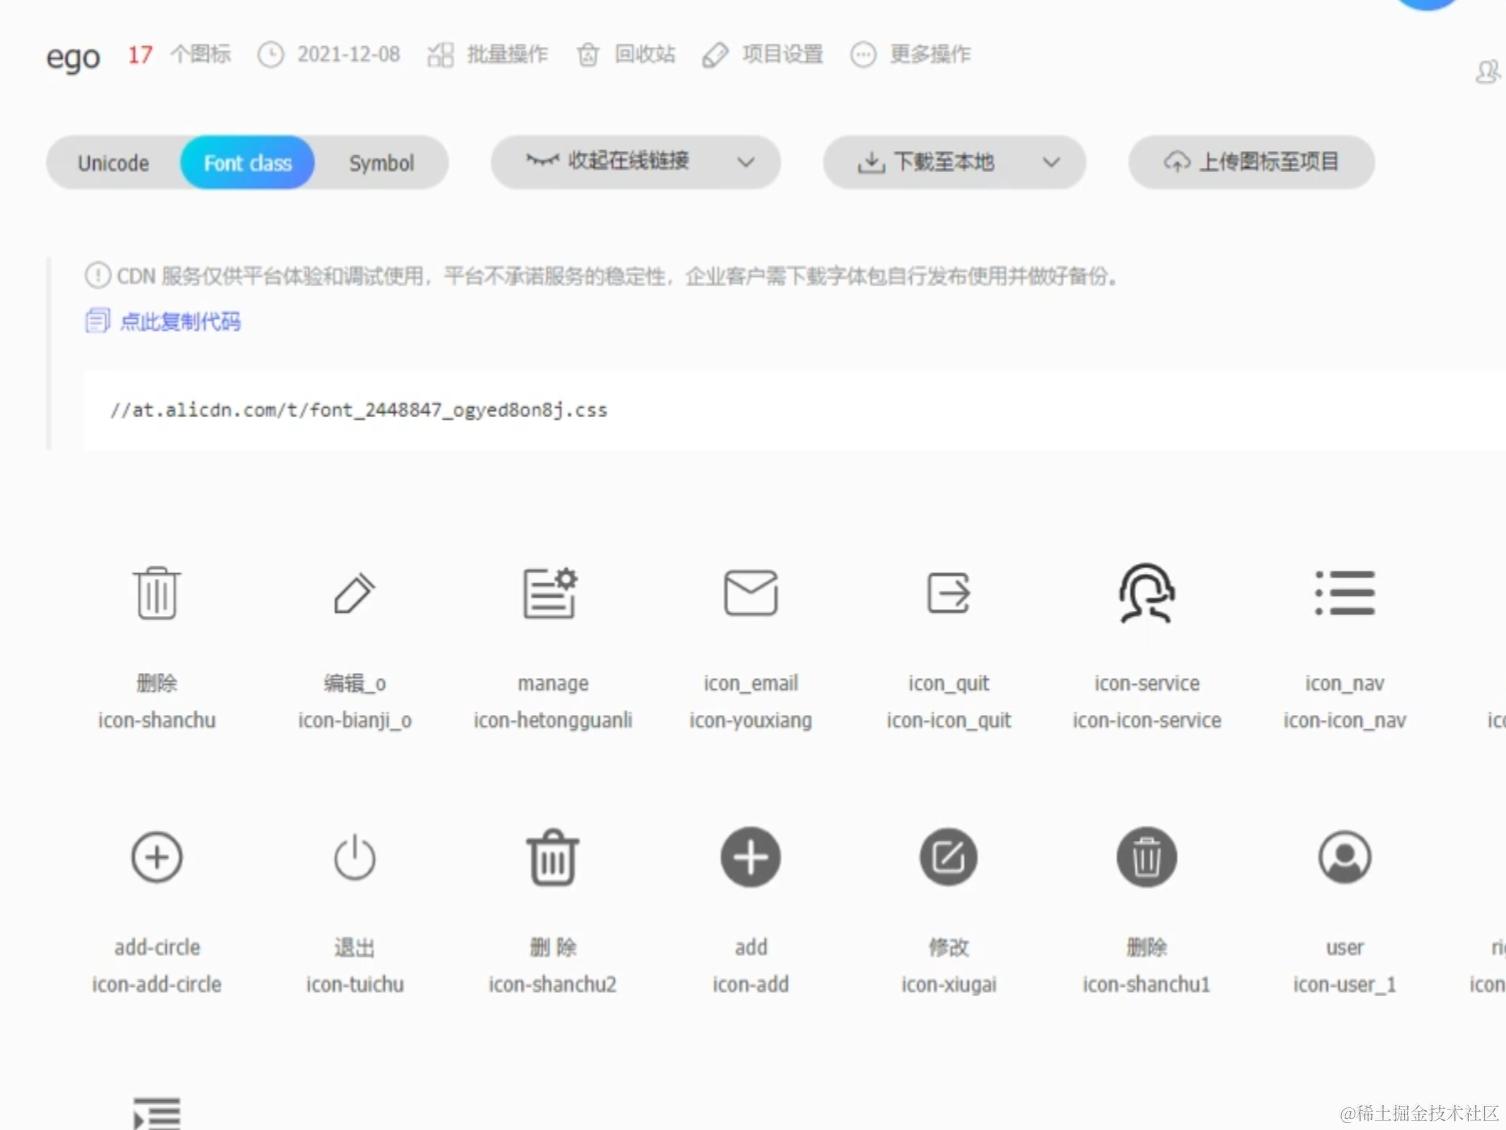This screenshot has width=1506, height=1130.
Task: Open 批量操作 batch operations
Action: 507,54
